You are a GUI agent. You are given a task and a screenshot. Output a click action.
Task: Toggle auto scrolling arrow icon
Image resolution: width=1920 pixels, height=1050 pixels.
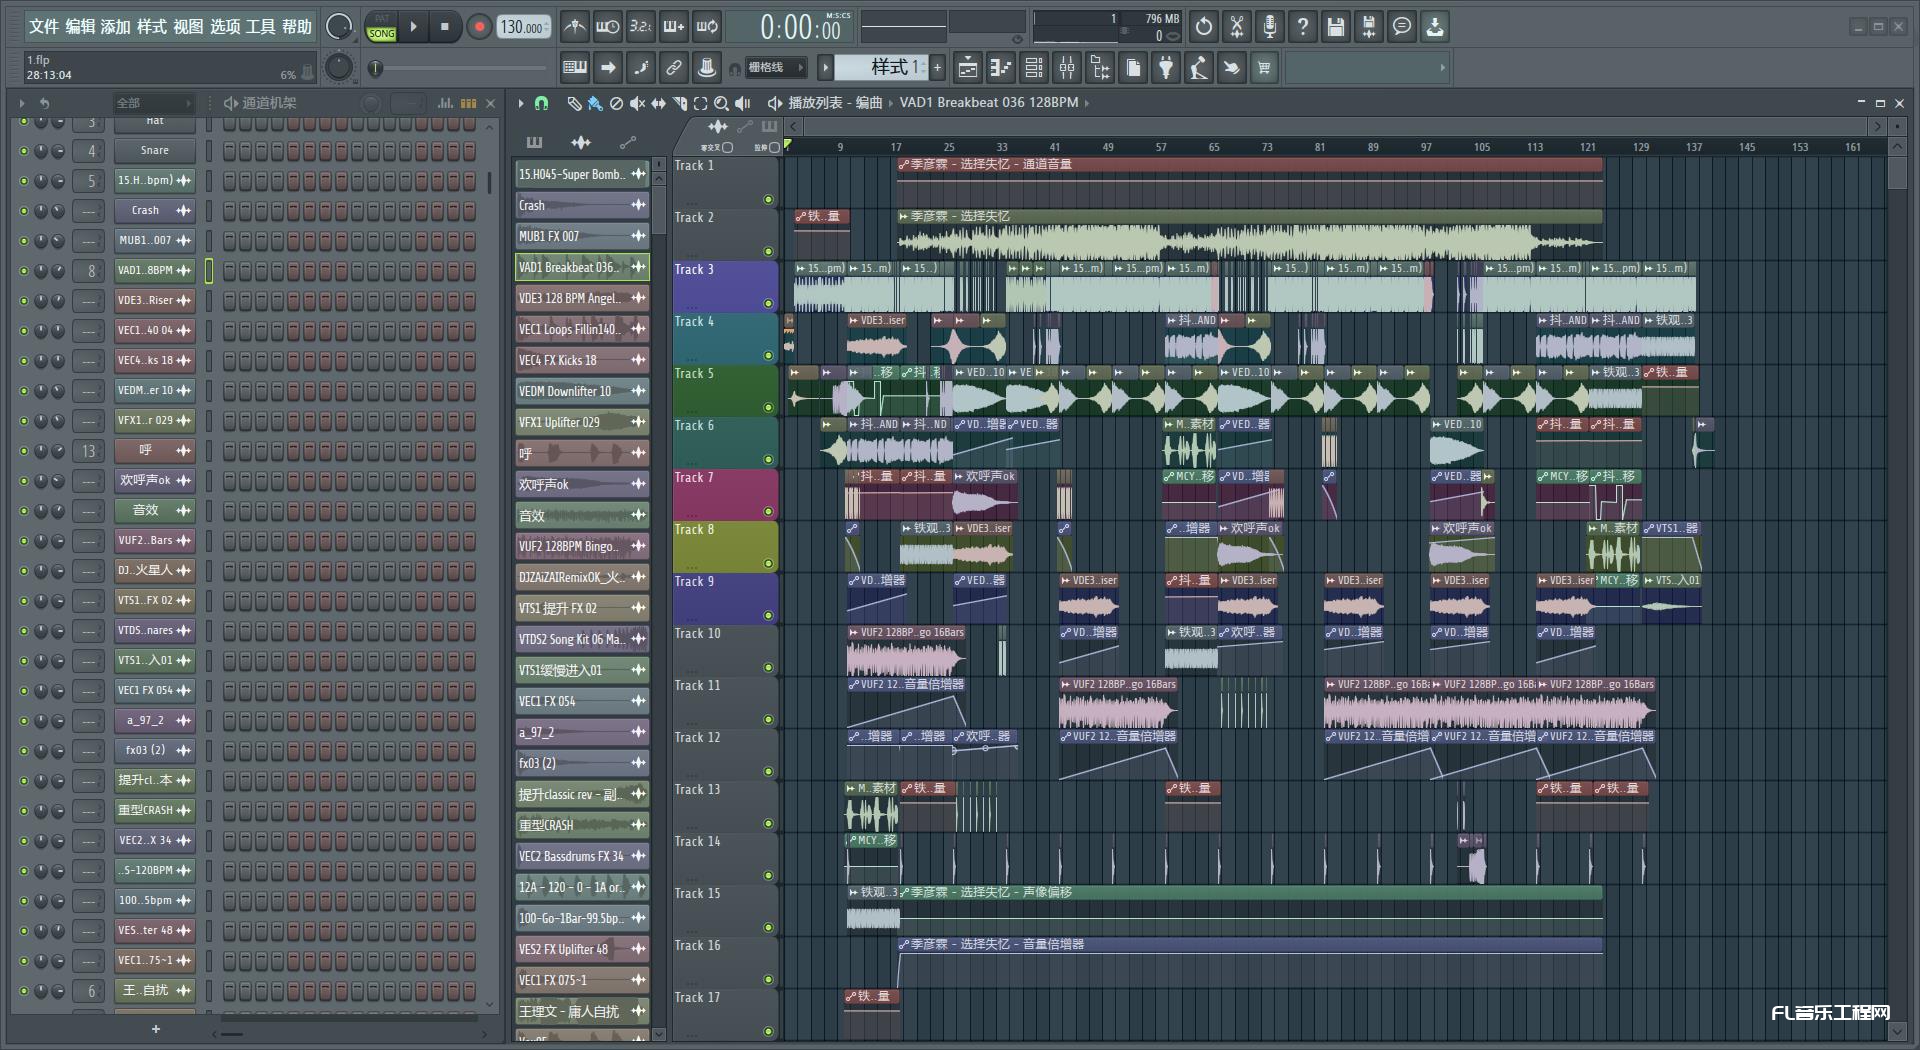coord(608,68)
